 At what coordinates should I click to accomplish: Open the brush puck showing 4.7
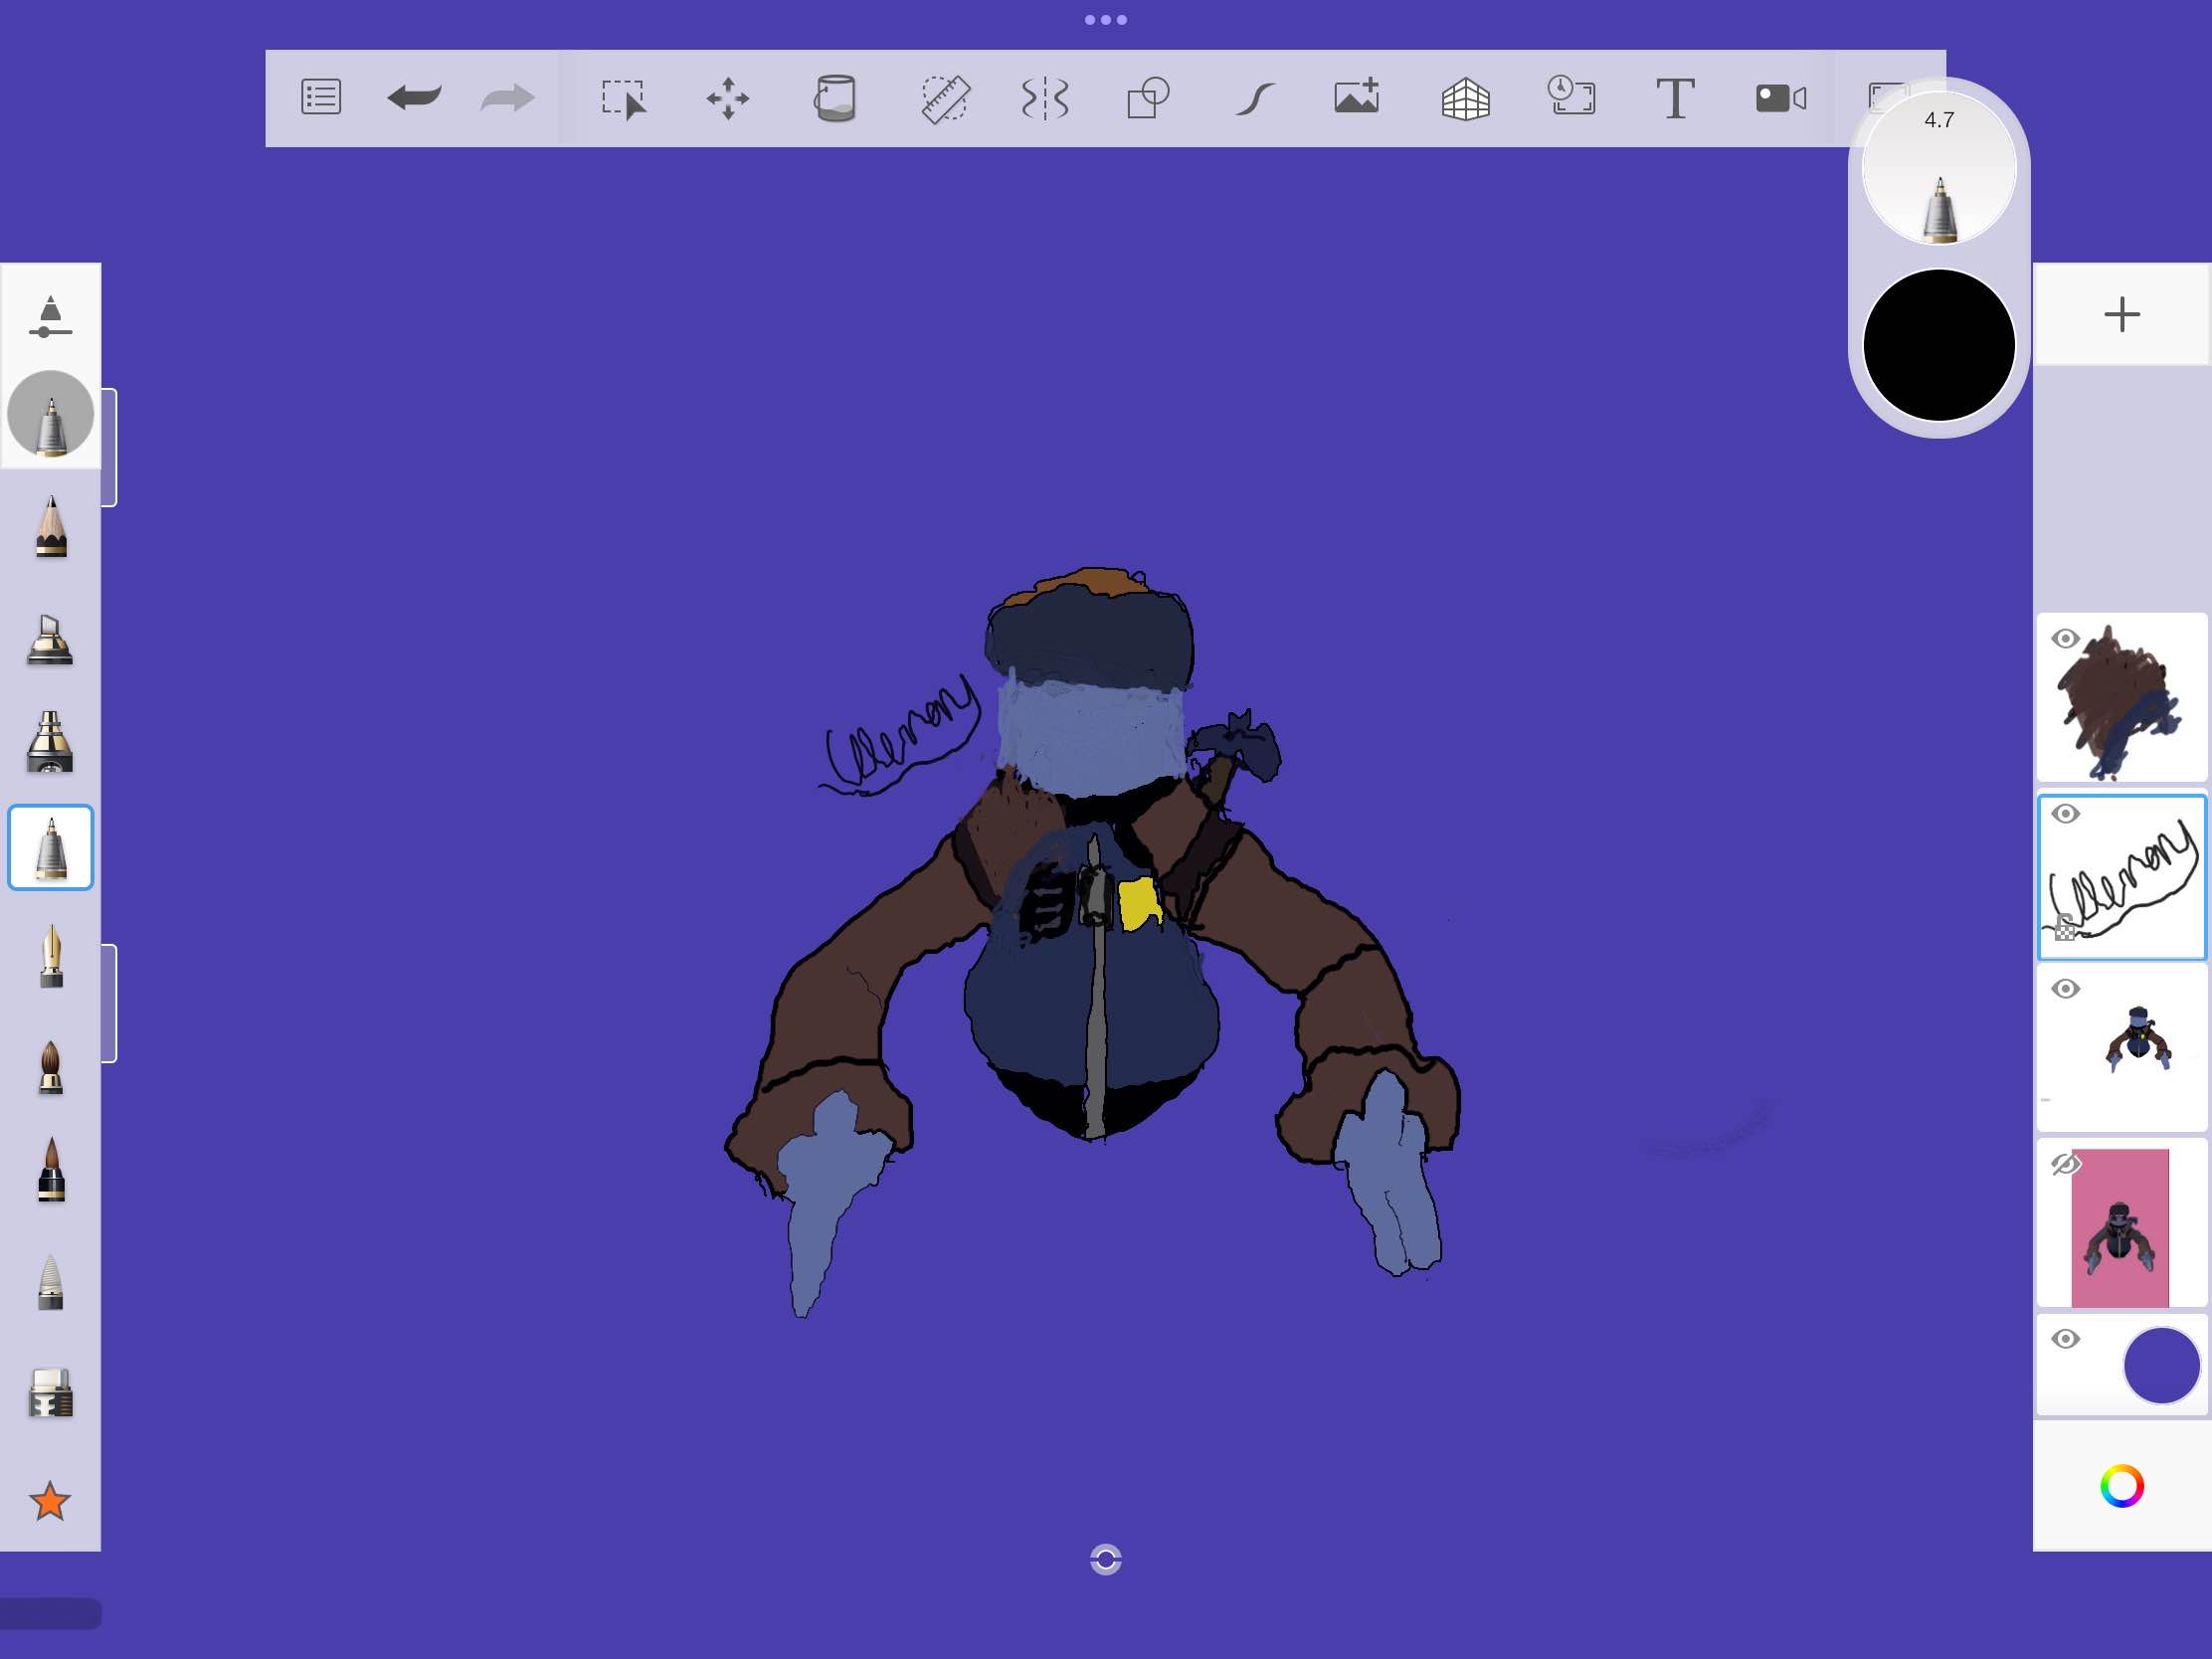pos(1939,168)
